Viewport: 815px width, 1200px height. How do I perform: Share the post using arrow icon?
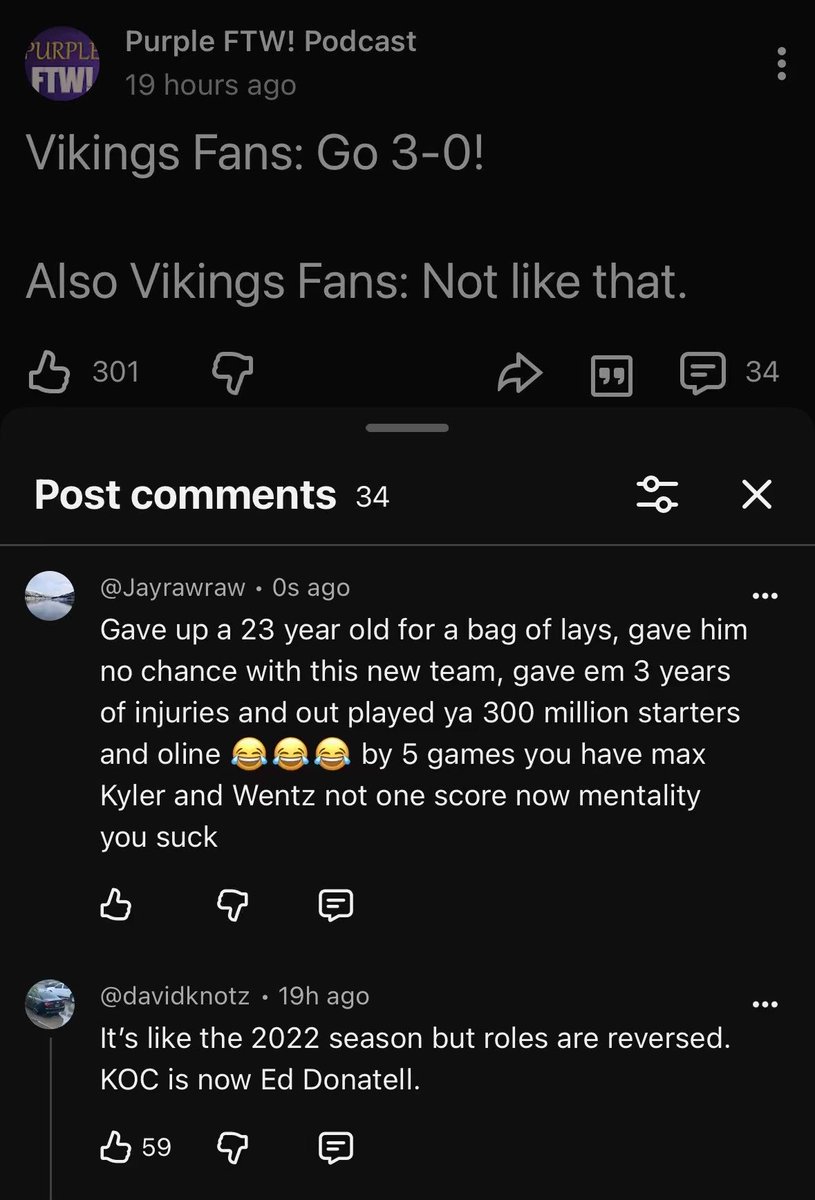521,374
